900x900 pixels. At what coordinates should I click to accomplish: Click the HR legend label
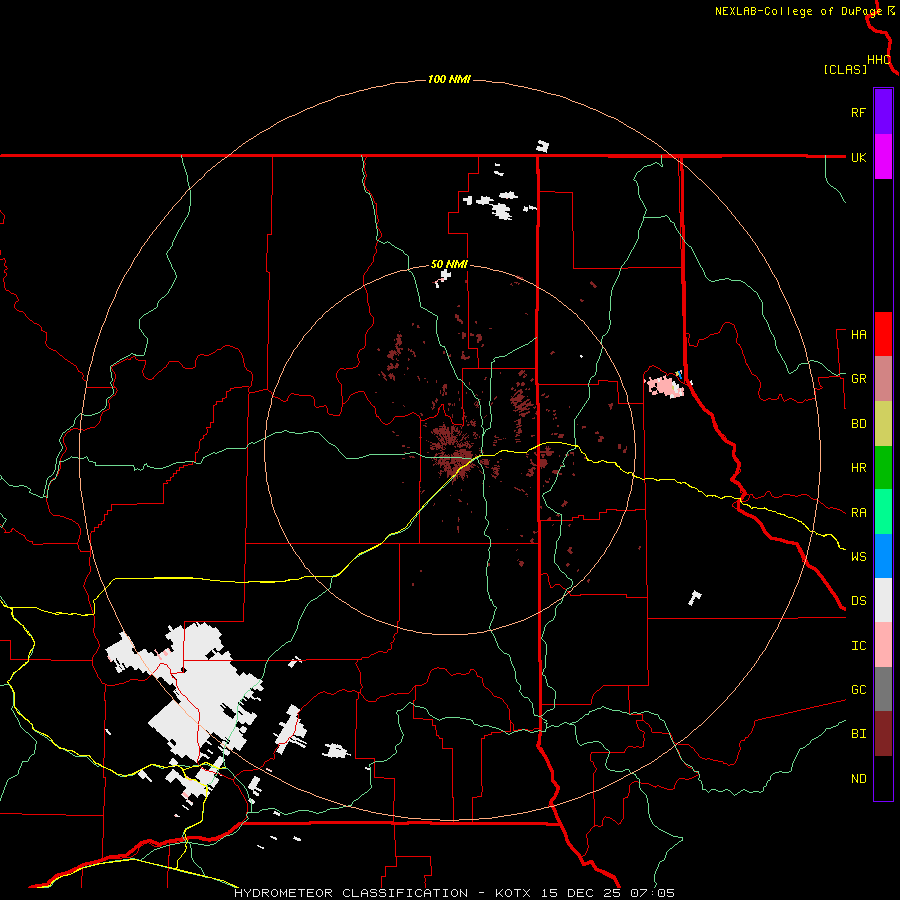(858, 468)
